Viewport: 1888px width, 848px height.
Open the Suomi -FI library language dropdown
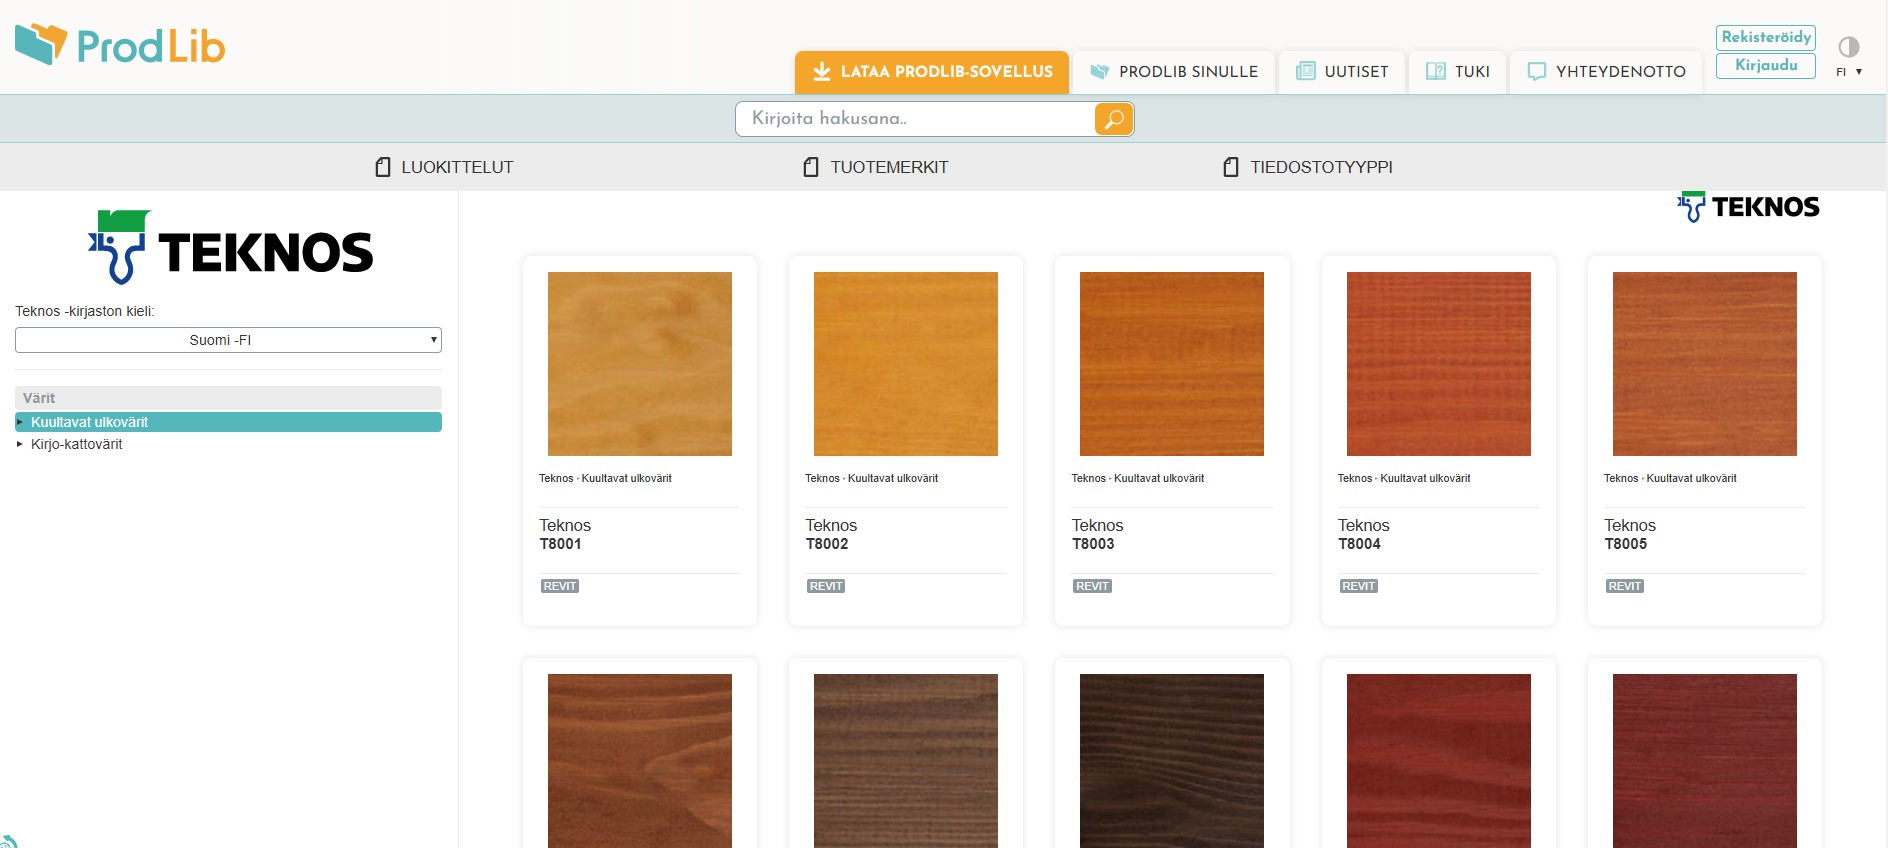point(228,340)
